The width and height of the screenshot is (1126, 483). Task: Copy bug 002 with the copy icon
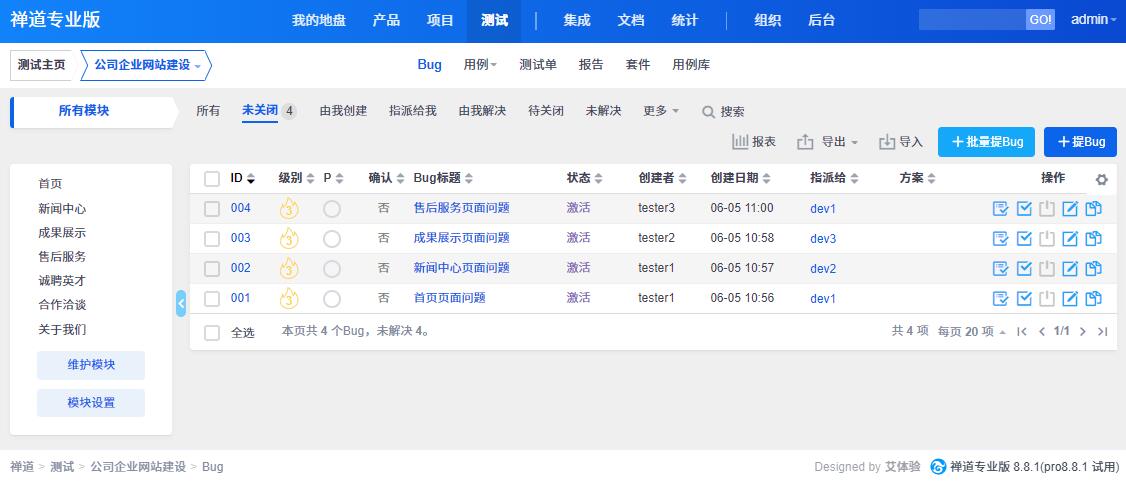click(1094, 268)
